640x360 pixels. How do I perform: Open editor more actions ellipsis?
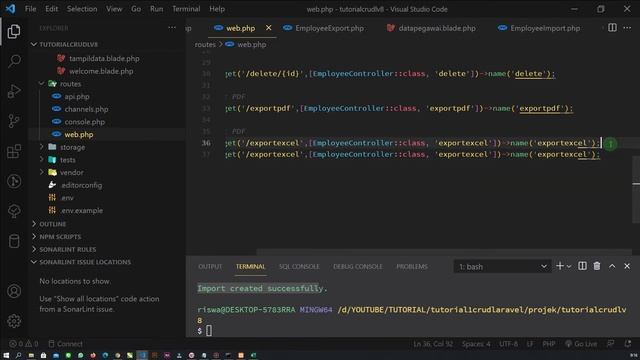click(627, 27)
